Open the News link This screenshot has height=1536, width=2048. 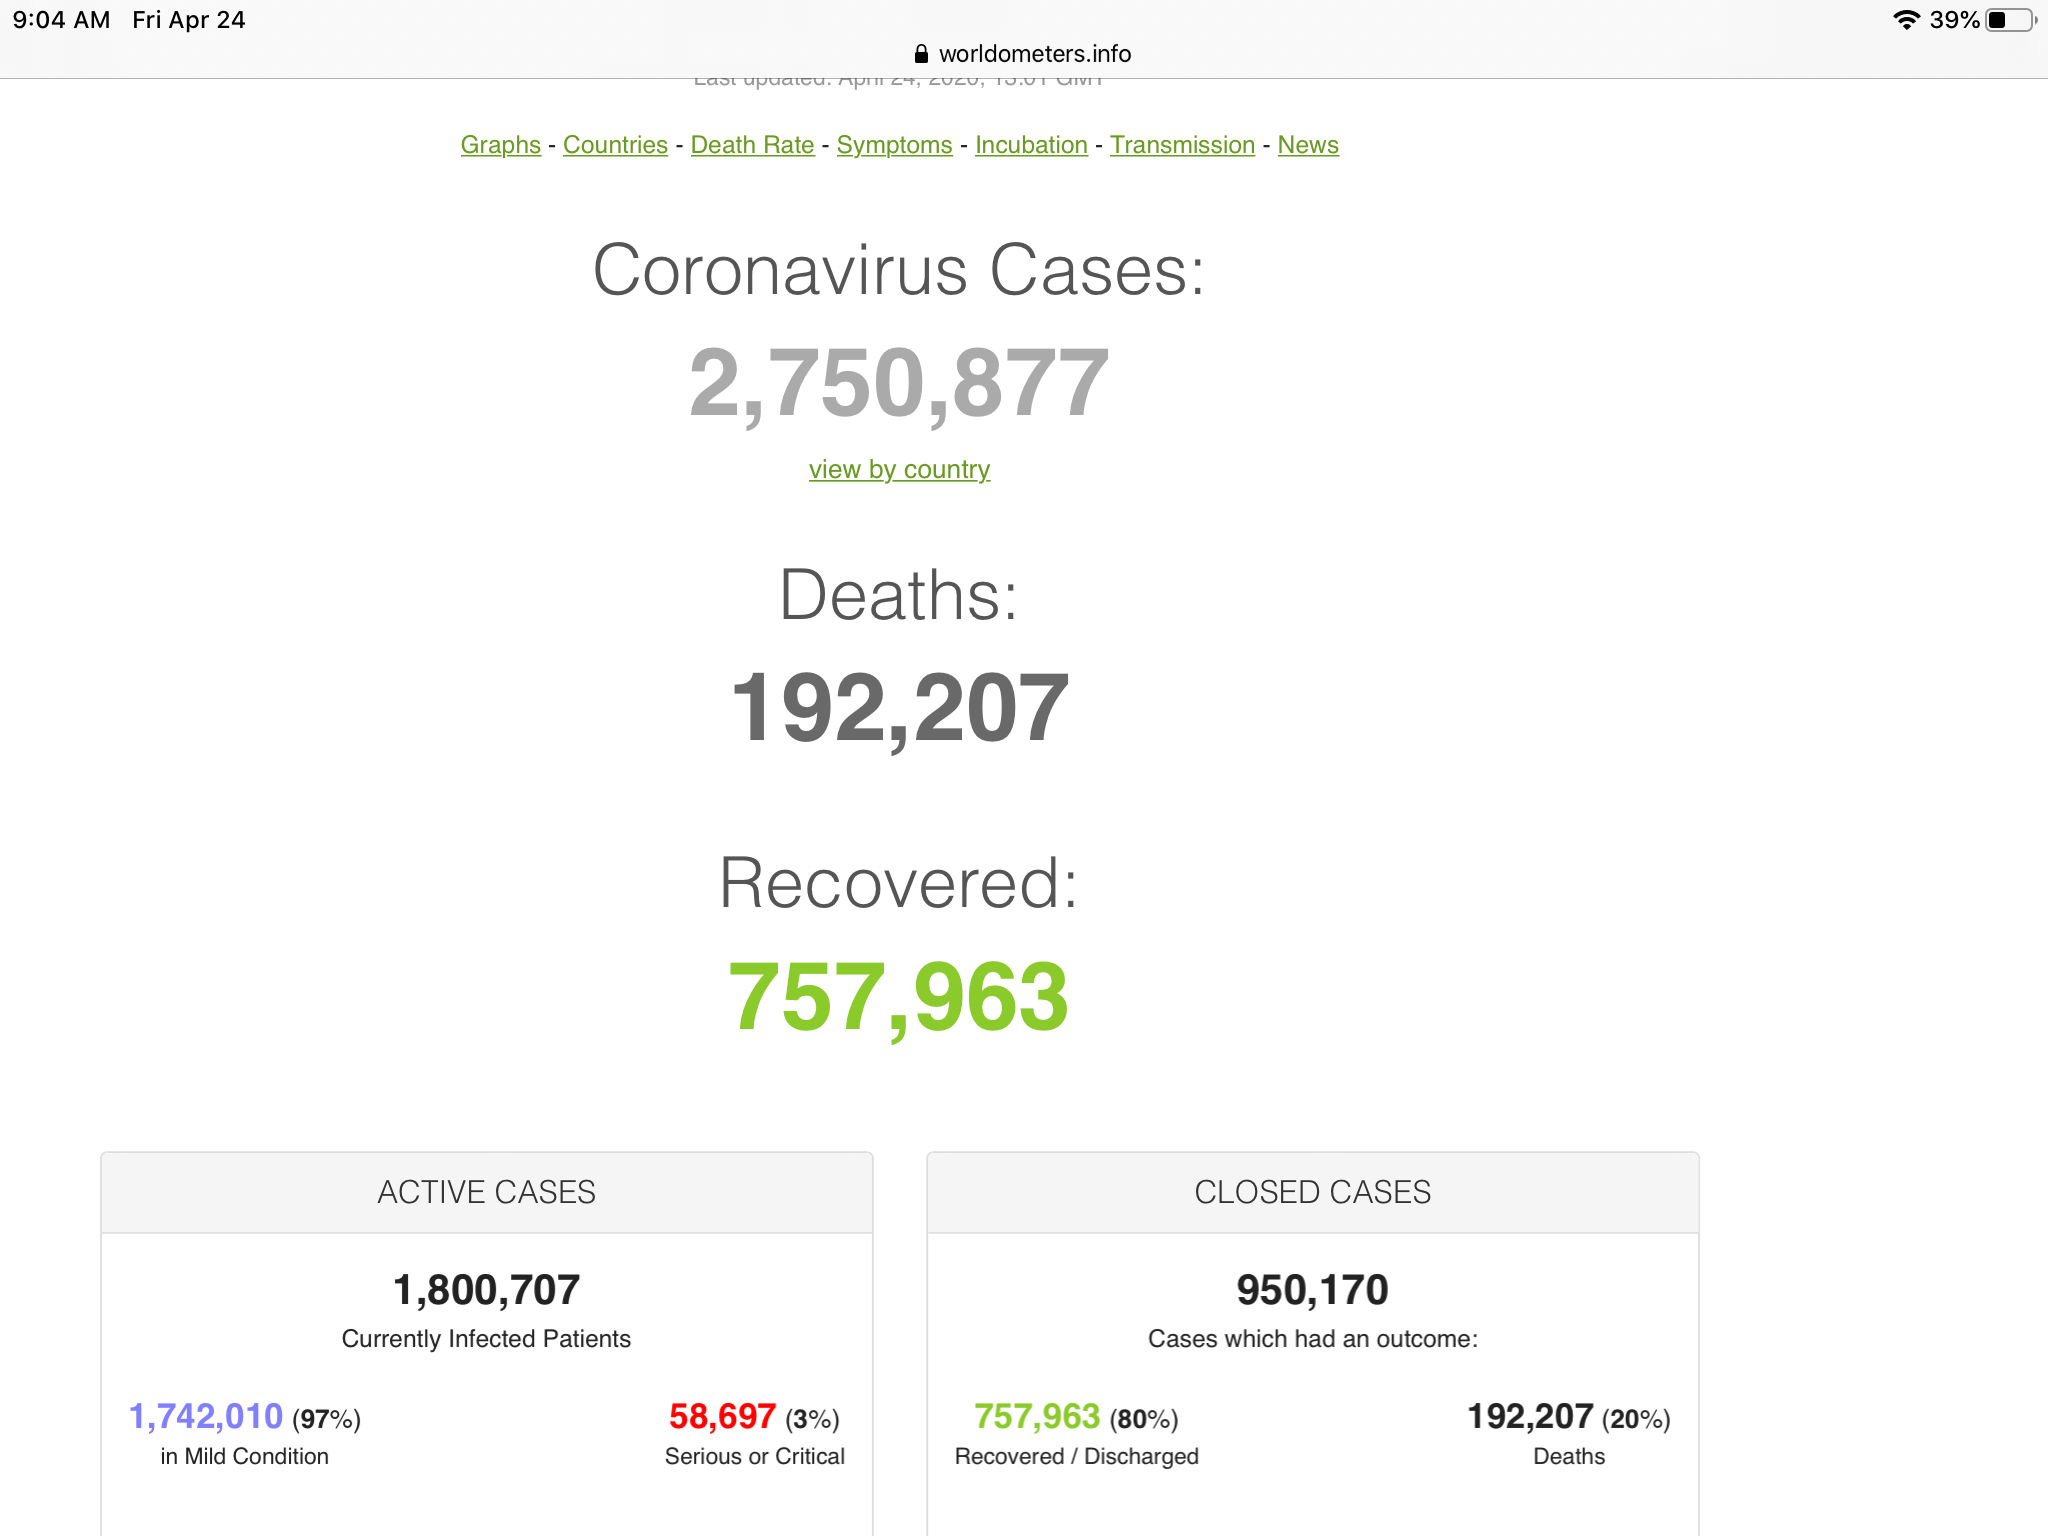click(1307, 145)
